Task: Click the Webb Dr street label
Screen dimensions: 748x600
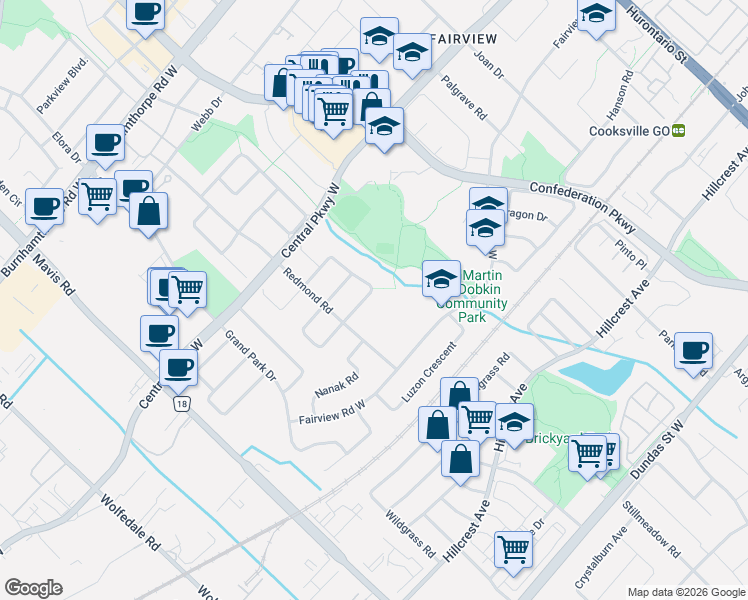Action: tap(207, 114)
